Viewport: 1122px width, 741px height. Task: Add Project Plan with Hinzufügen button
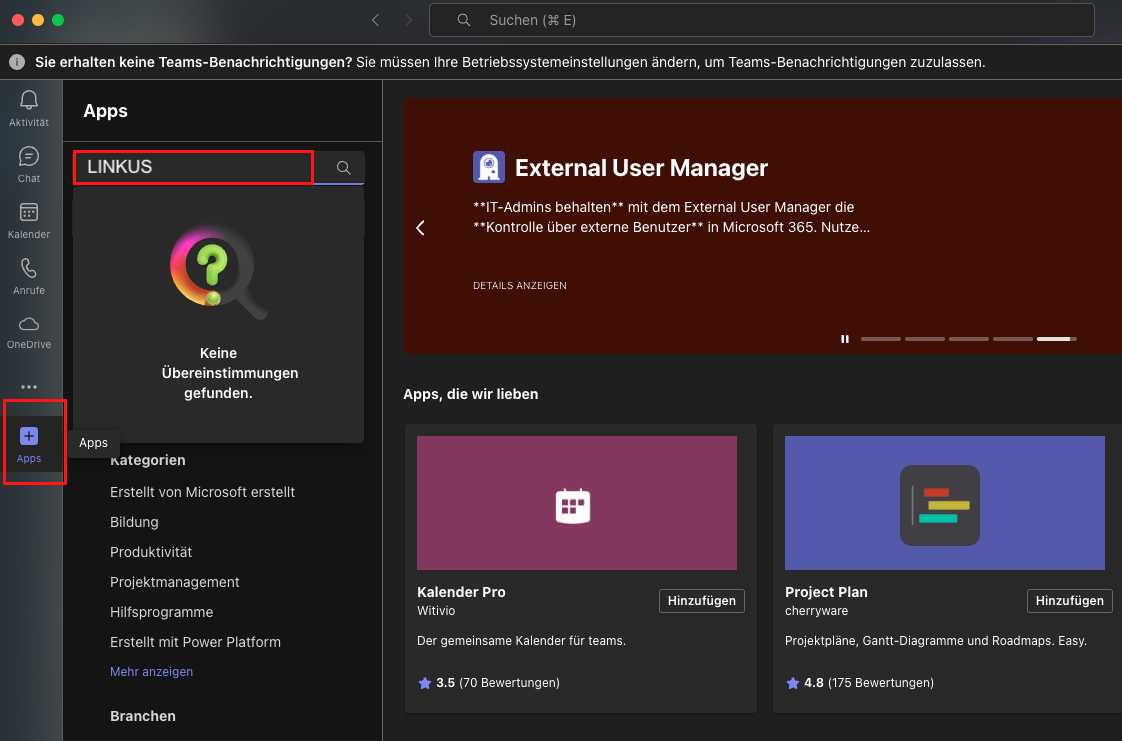(x=1069, y=601)
